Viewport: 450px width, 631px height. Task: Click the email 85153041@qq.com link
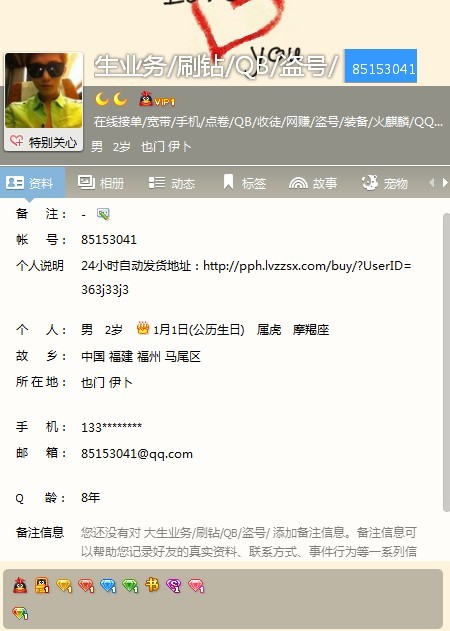137,454
